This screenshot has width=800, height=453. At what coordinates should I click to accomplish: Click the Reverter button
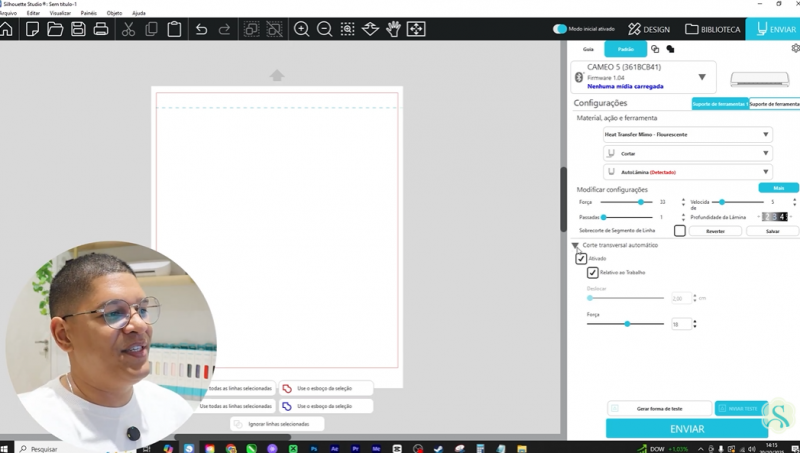click(x=715, y=231)
